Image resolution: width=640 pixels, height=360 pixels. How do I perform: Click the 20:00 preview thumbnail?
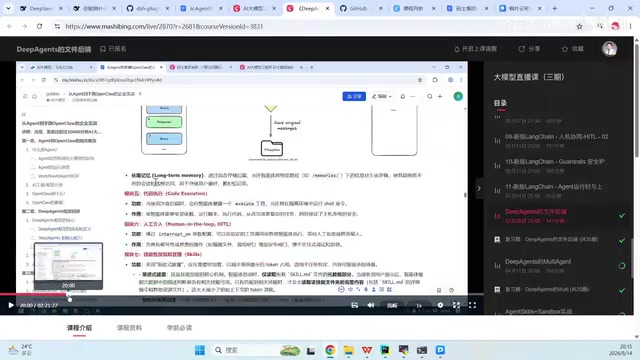click(x=69, y=266)
